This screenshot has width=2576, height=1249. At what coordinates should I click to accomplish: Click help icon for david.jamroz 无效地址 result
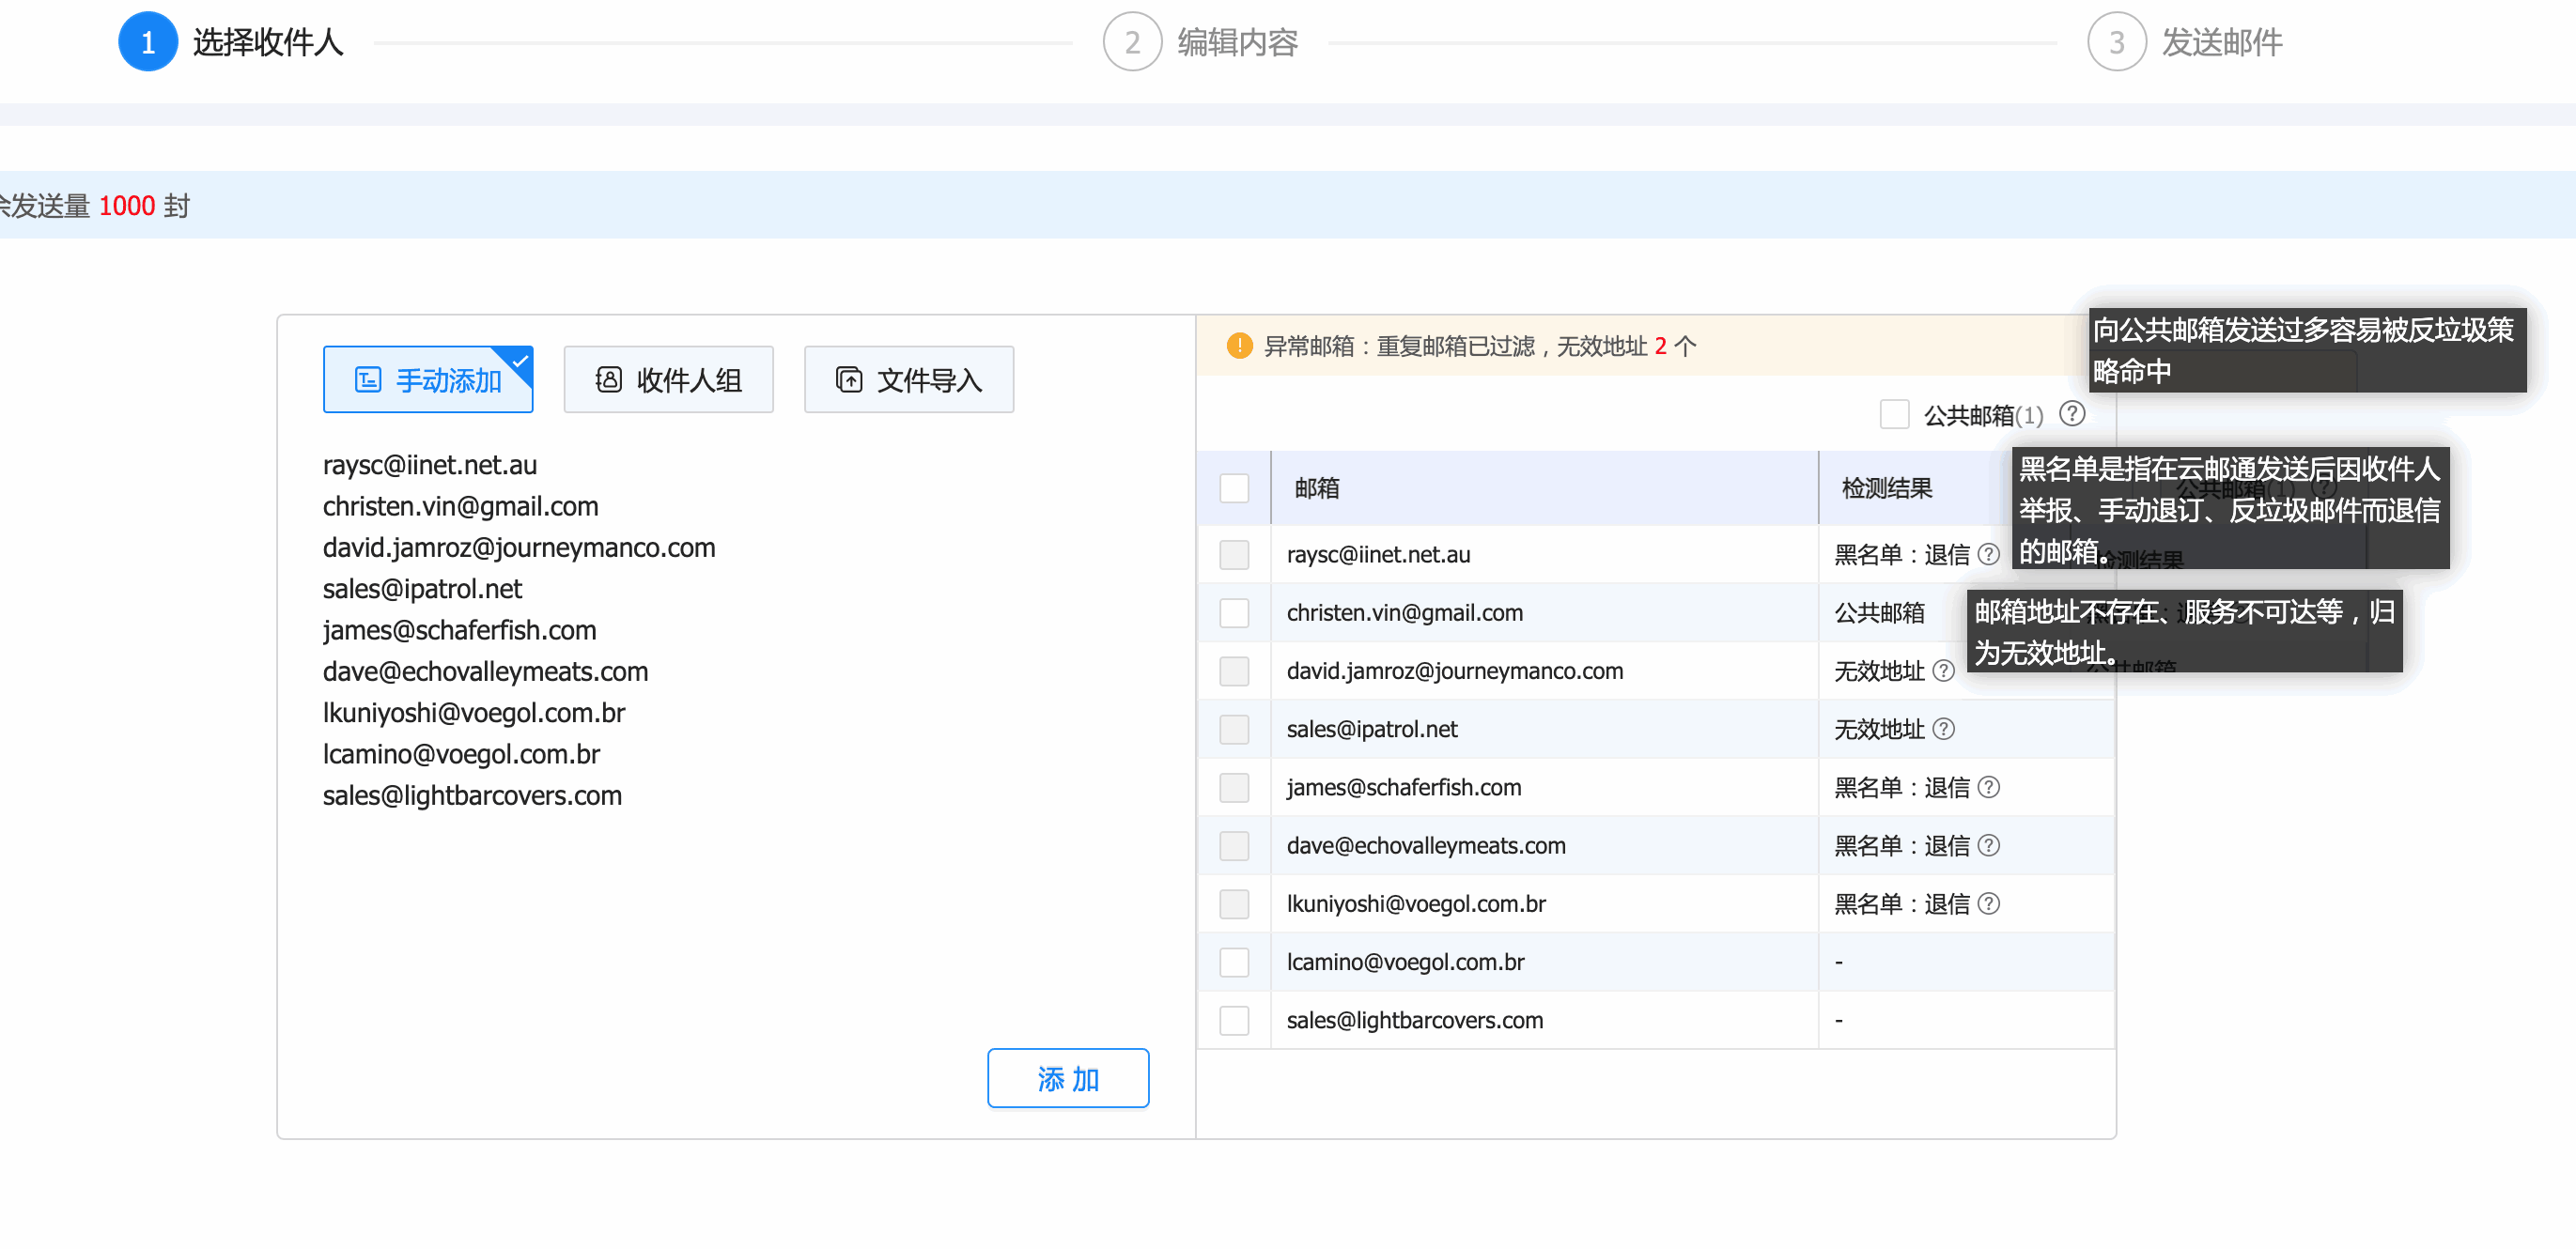click(1946, 671)
